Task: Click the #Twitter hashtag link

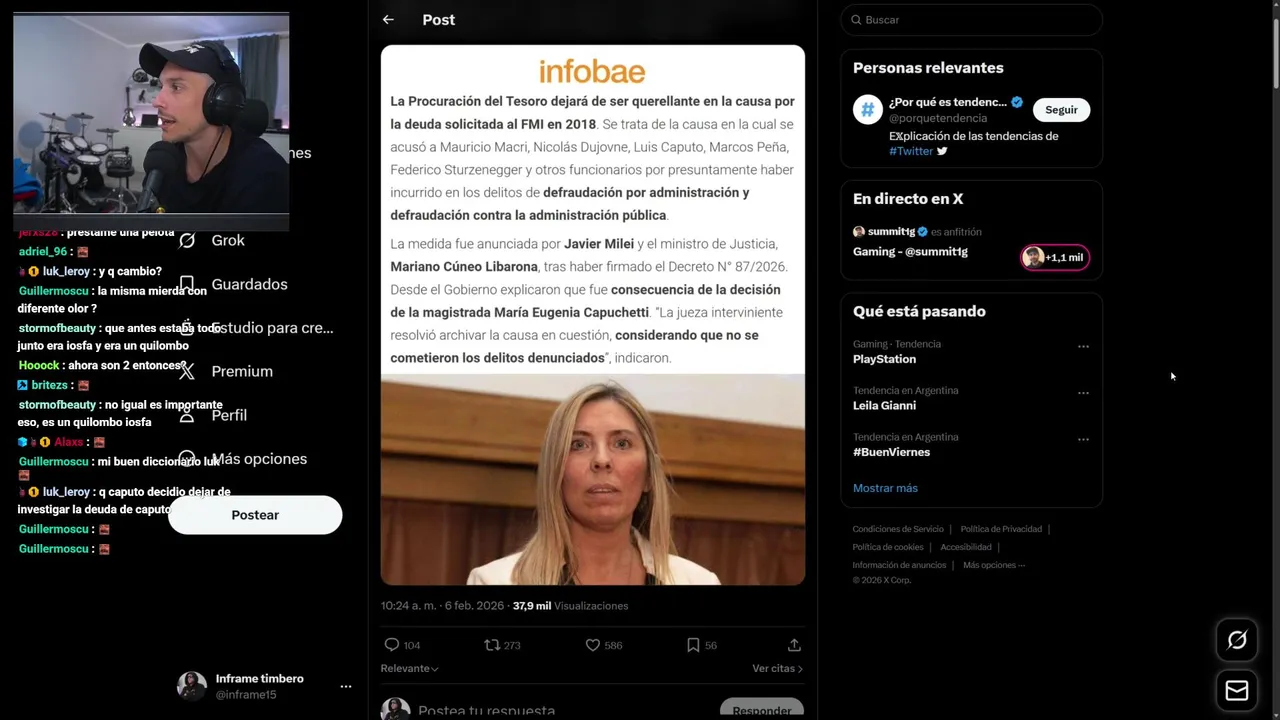Action: pyautogui.click(x=911, y=151)
